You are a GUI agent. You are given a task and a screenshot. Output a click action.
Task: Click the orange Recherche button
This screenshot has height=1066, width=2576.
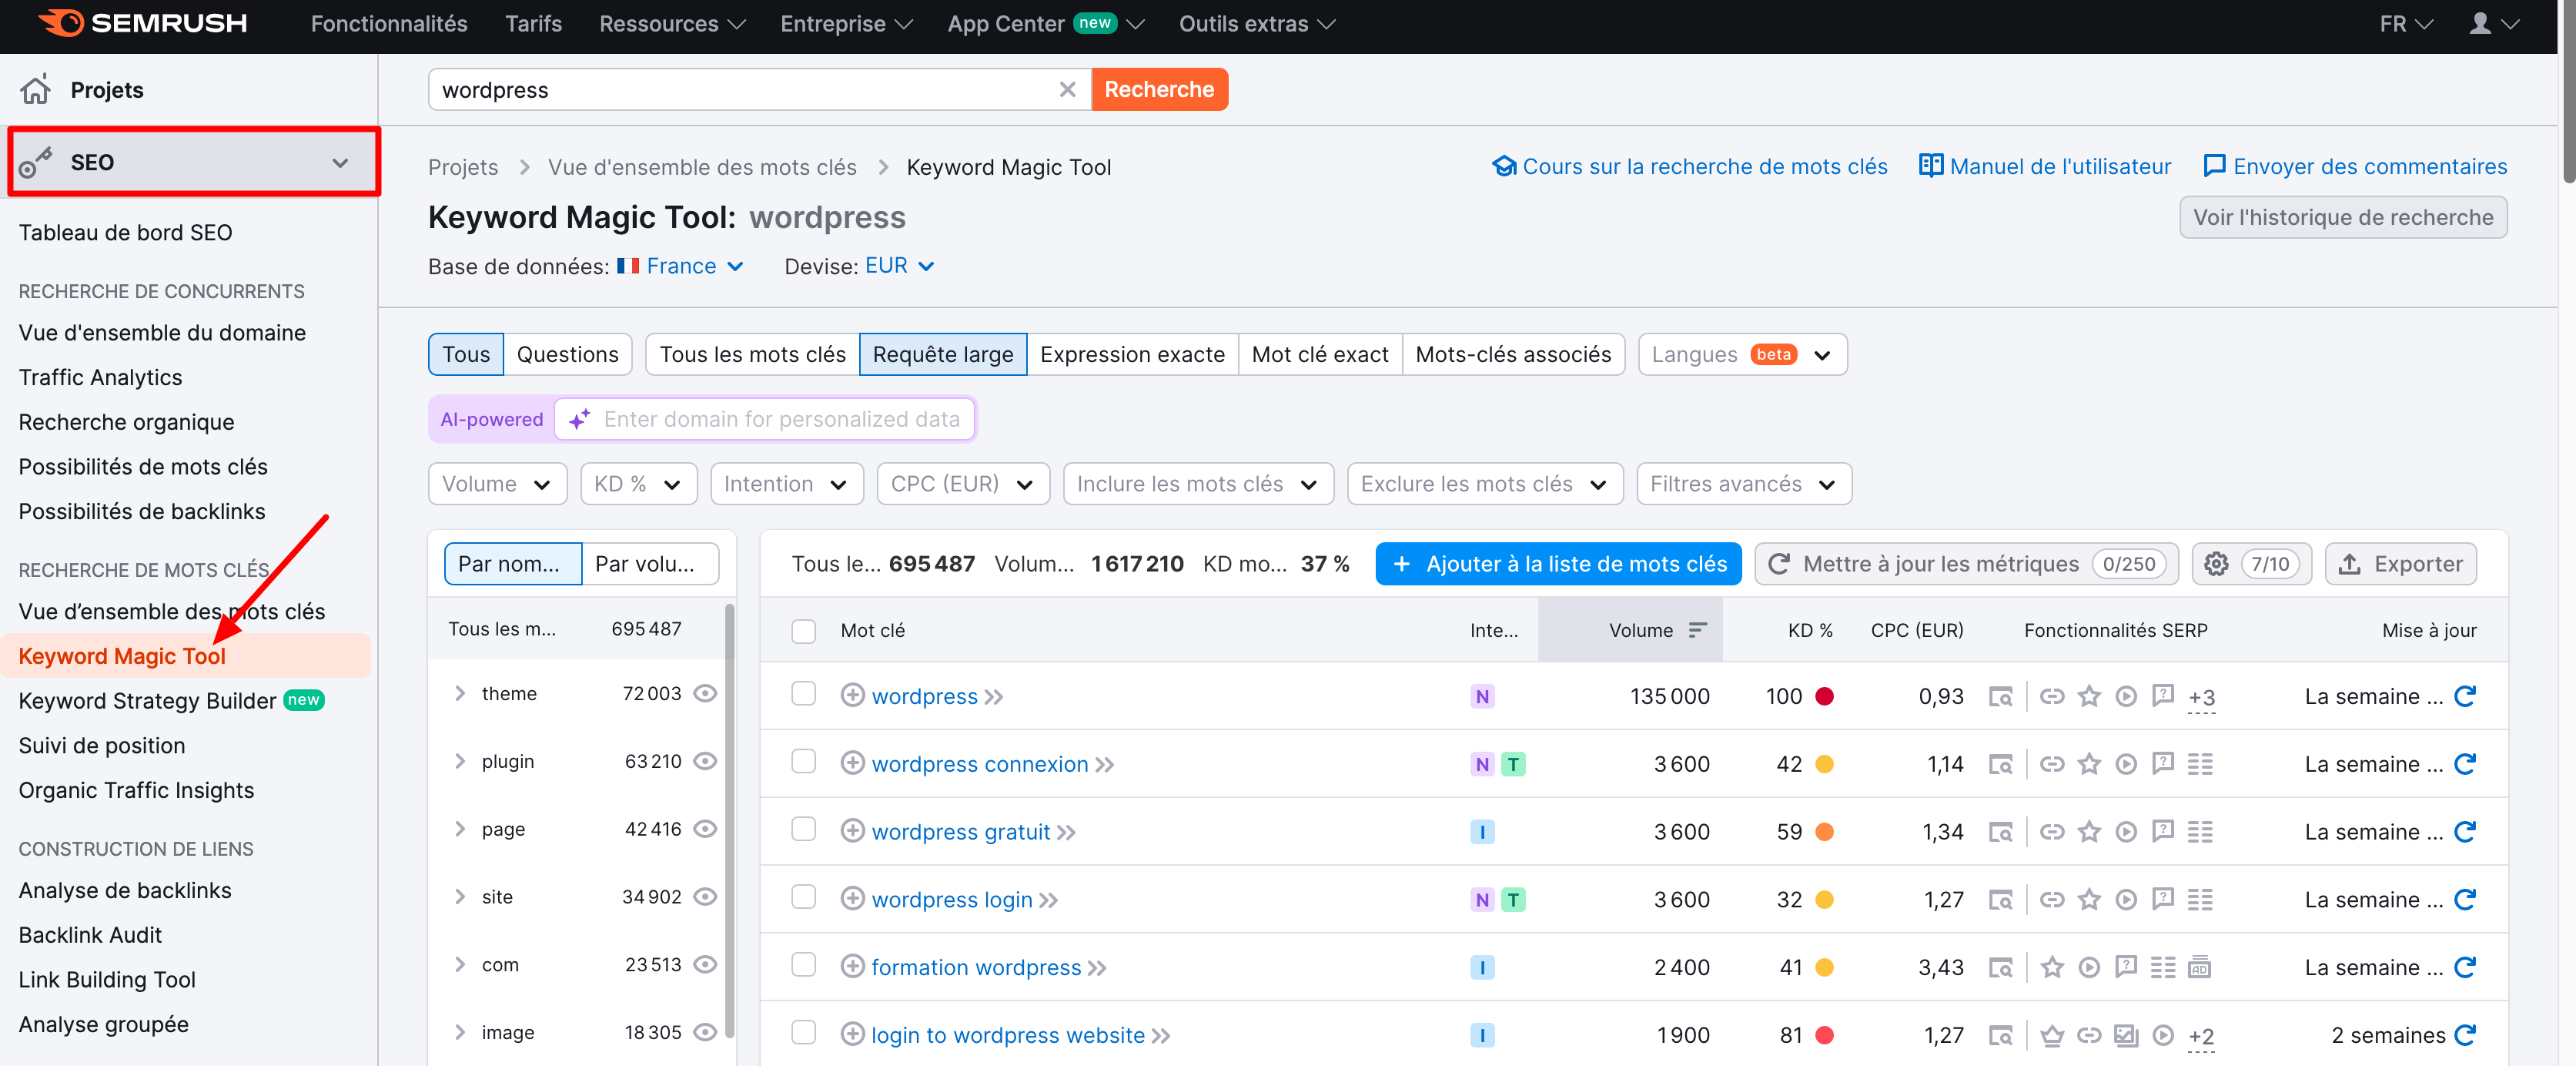pyautogui.click(x=1159, y=90)
